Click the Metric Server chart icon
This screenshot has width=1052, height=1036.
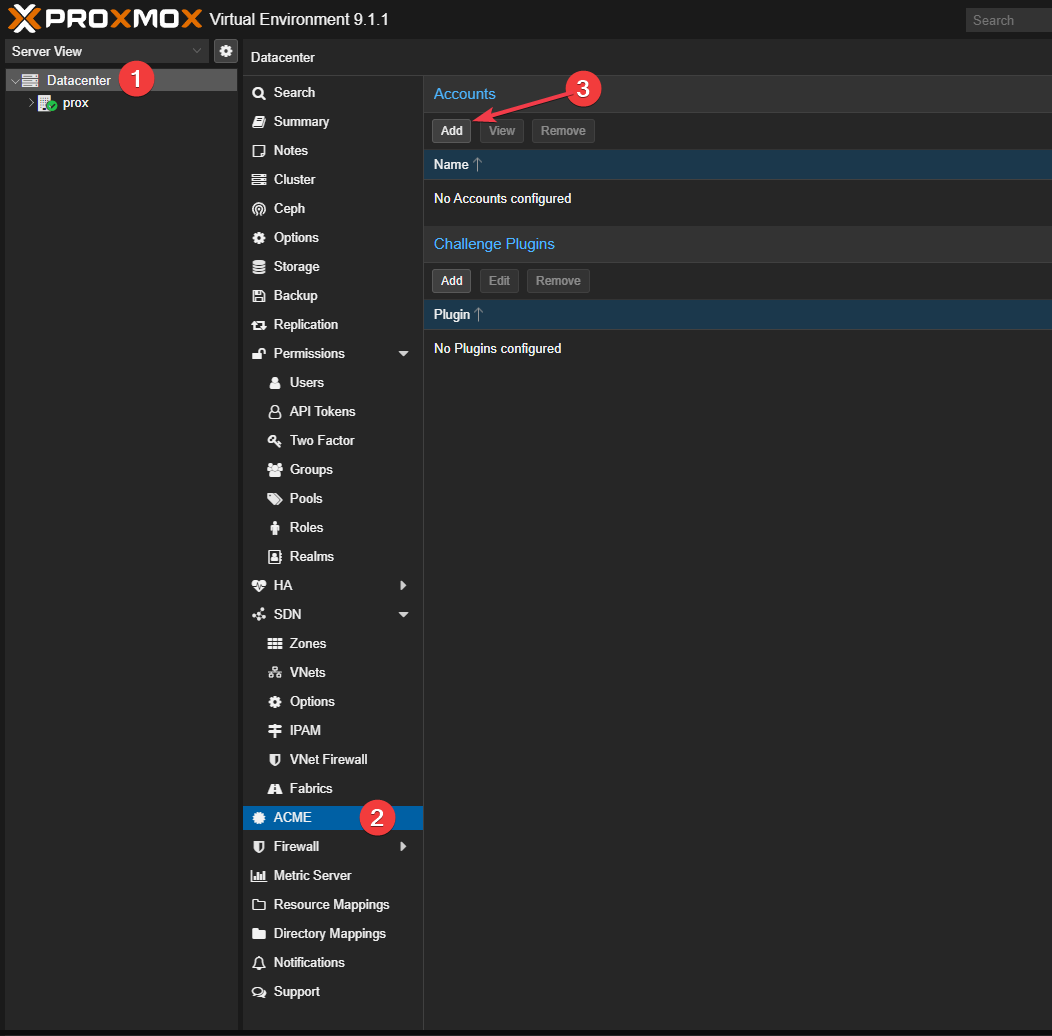click(258, 876)
